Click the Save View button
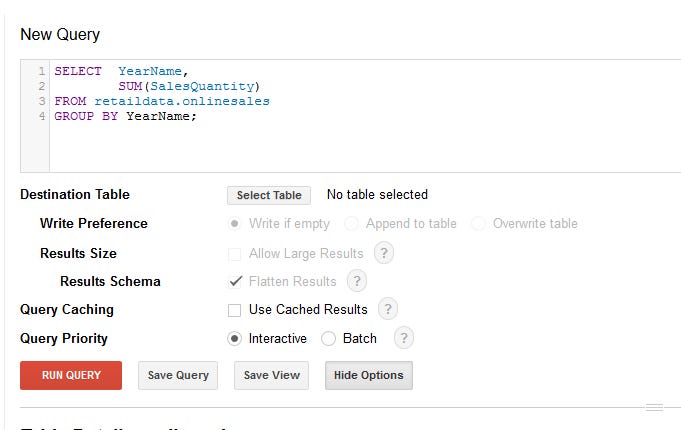Screen dimensions: 681x430 click(272, 375)
